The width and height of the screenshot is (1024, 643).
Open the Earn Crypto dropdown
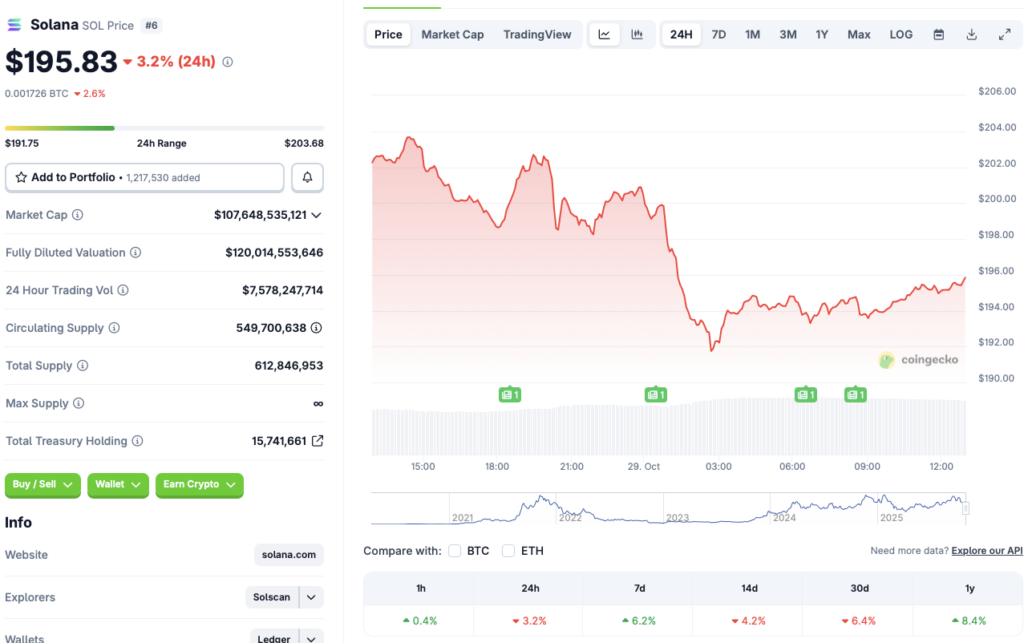(x=199, y=485)
